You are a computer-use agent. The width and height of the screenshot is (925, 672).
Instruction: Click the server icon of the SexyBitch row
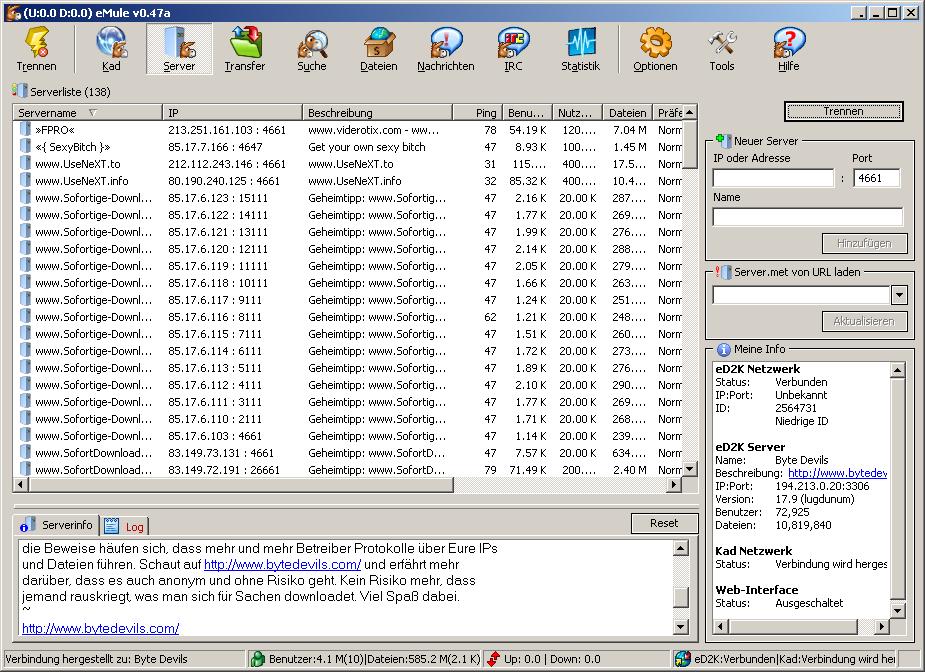click(25, 146)
